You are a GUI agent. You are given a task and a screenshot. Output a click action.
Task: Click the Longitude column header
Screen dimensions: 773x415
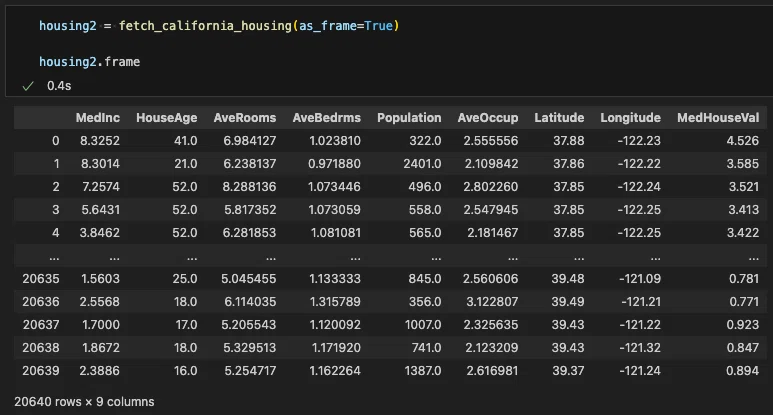coord(631,118)
